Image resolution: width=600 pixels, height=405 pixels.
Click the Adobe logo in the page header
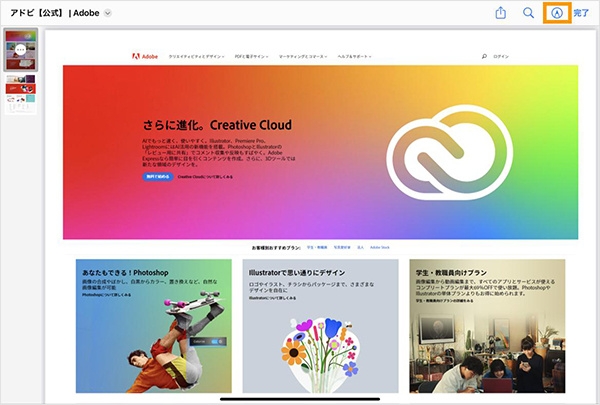tap(145, 56)
